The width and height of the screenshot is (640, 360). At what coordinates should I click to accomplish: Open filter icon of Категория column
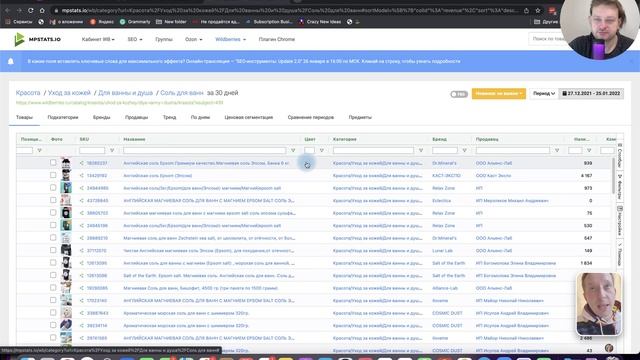coord(421,151)
